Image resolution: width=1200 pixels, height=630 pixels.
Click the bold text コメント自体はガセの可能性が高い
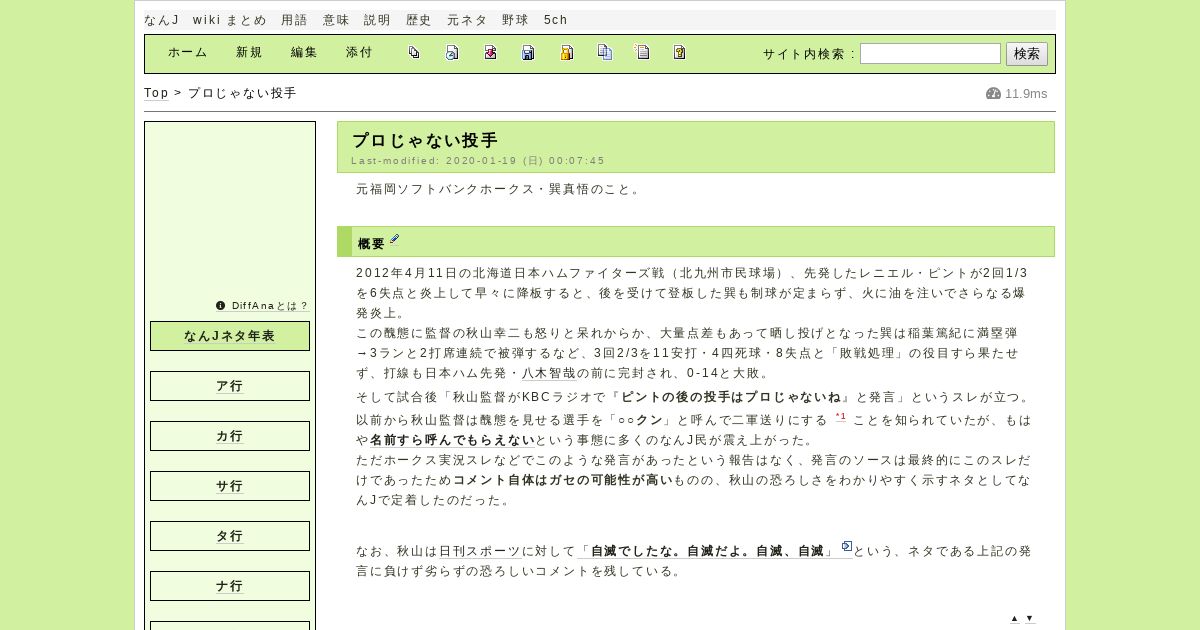(x=563, y=480)
